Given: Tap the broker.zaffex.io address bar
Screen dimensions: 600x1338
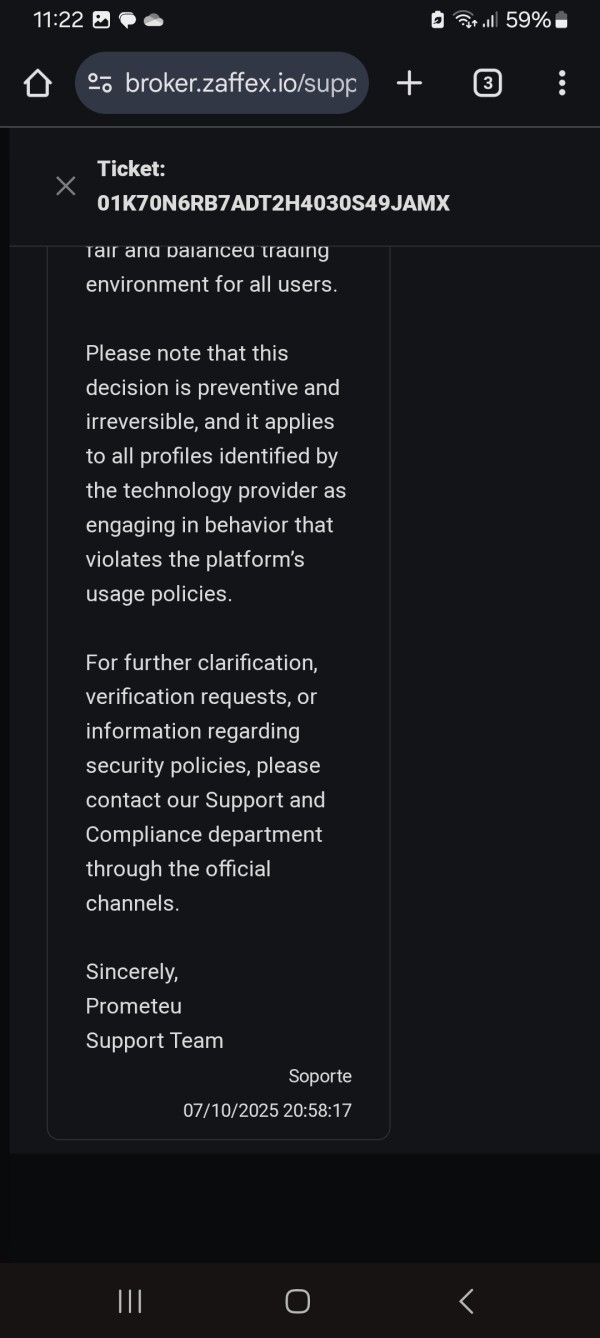Looking at the screenshot, I should tap(240, 83).
